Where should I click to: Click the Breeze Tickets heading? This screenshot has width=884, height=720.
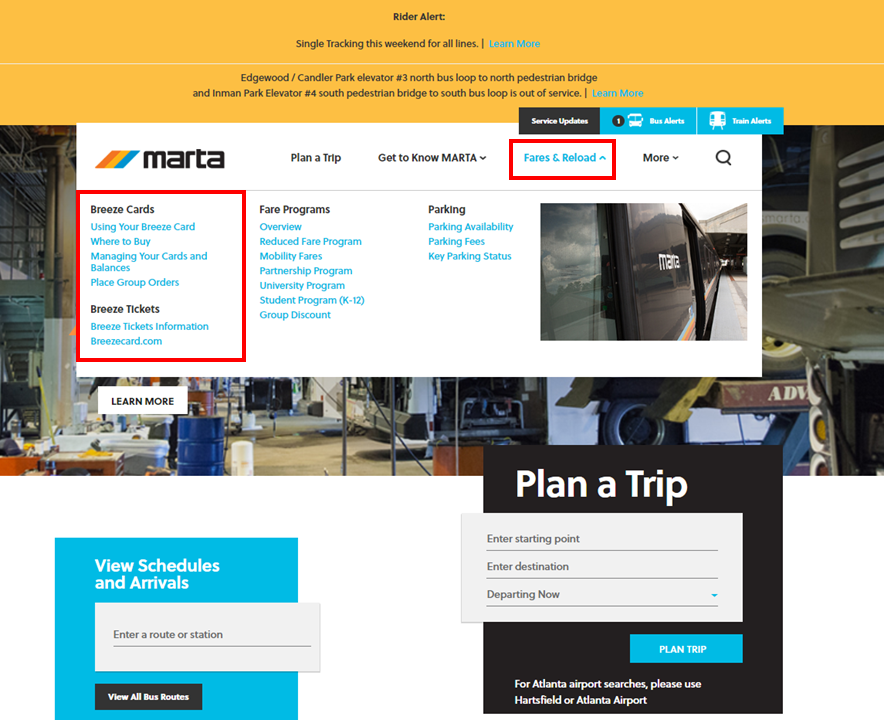125,309
